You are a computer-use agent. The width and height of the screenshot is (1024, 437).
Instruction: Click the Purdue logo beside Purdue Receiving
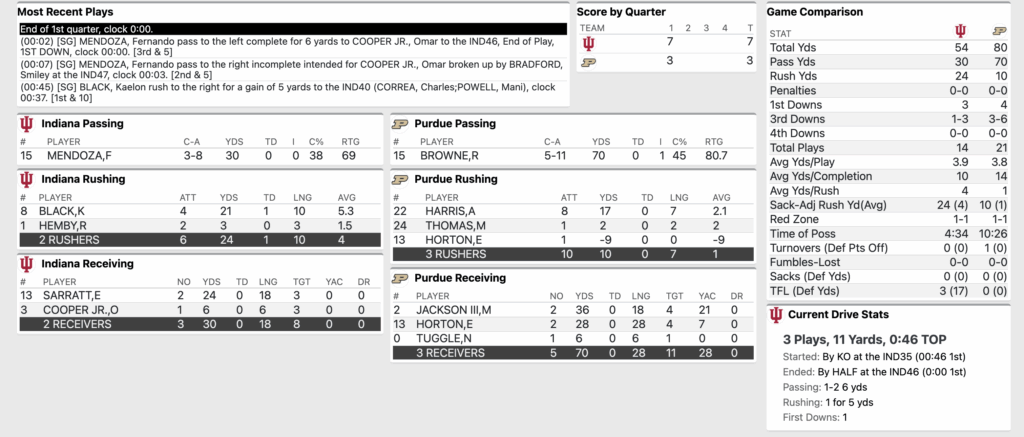click(400, 277)
